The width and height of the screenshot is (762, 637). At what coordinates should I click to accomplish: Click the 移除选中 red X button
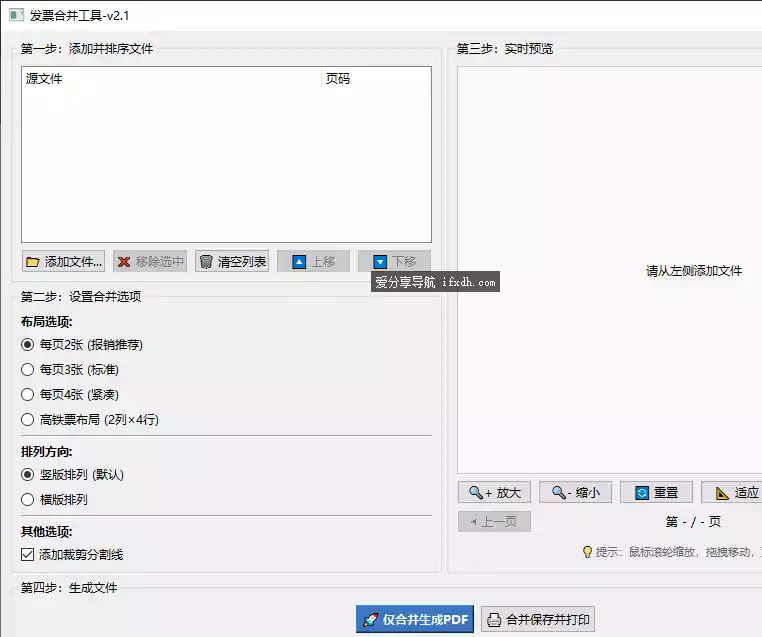point(150,262)
